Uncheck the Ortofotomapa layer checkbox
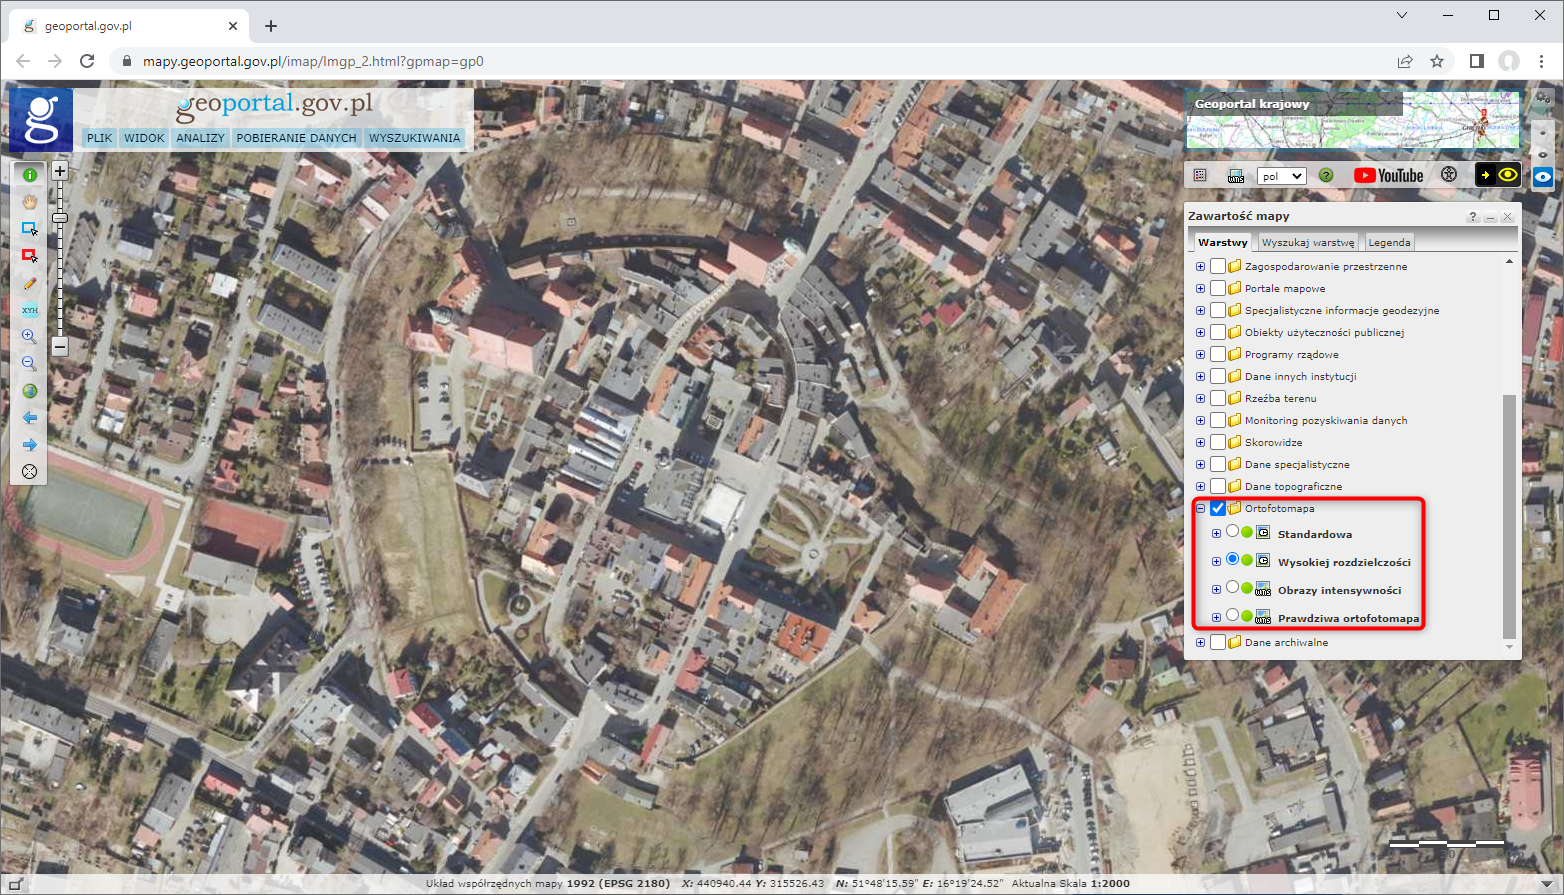1564x895 pixels. 1218,509
